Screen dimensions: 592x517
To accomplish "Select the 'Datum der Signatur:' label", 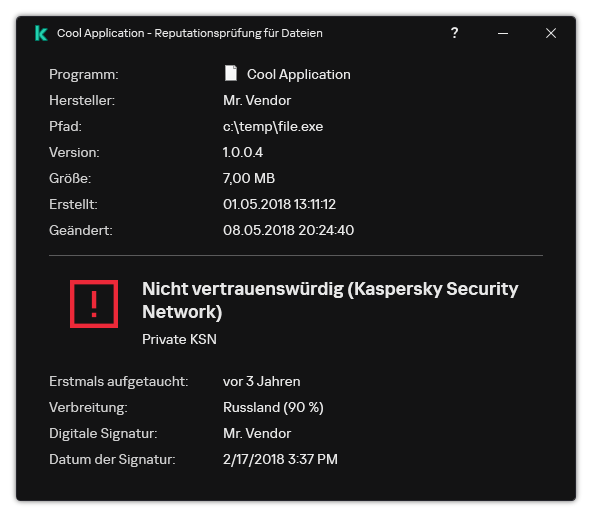I will click(x=112, y=460).
